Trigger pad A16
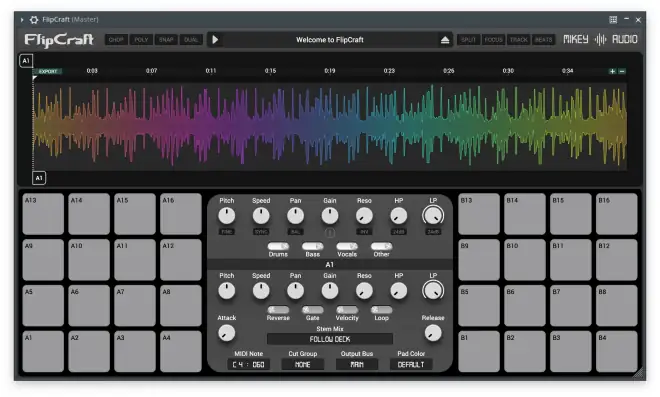Image resolution: width=660 pixels, height=397 pixels. pos(181,214)
